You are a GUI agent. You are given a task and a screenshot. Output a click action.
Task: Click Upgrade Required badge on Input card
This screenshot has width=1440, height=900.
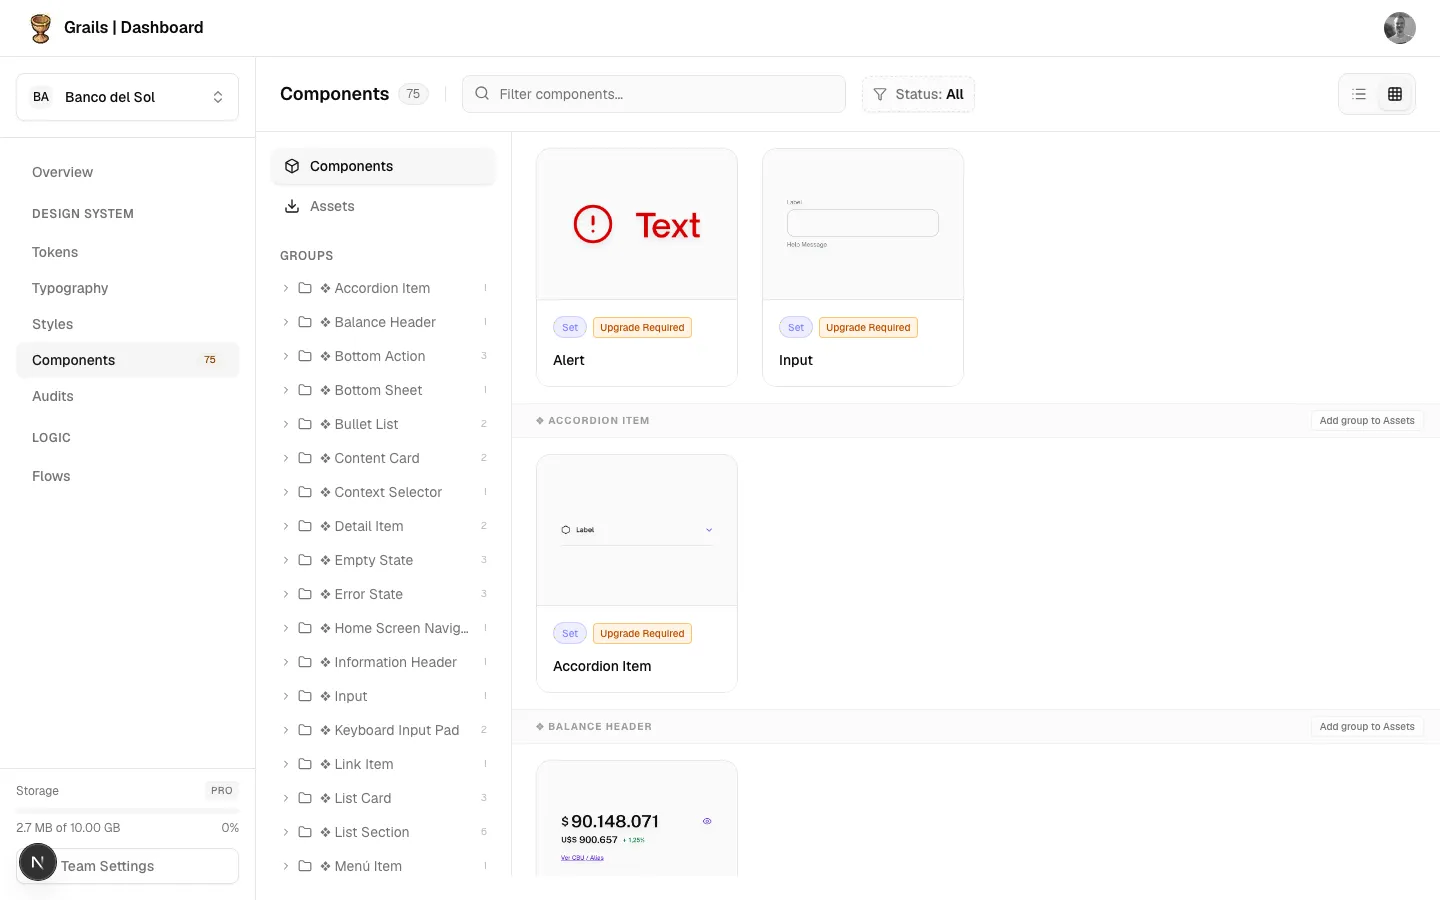coord(868,328)
